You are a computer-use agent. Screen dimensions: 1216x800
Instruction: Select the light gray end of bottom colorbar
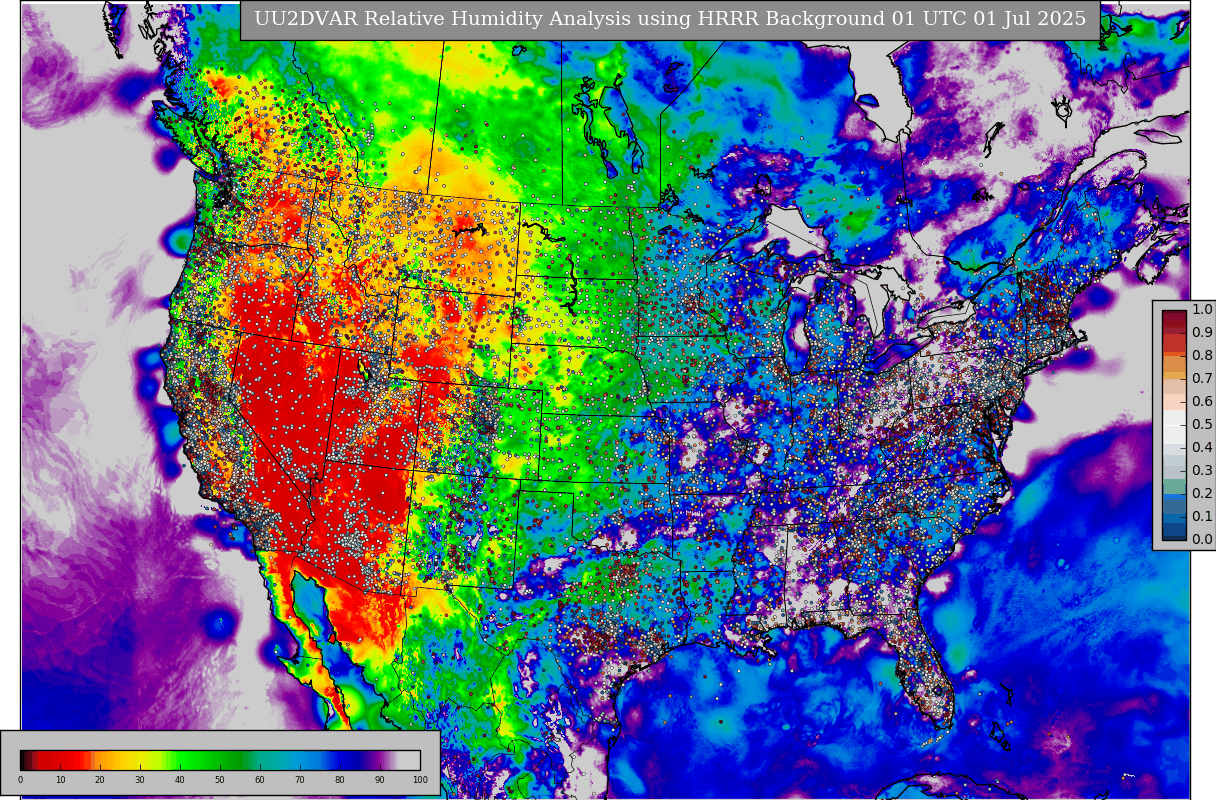pyautogui.click(x=409, y=760)
